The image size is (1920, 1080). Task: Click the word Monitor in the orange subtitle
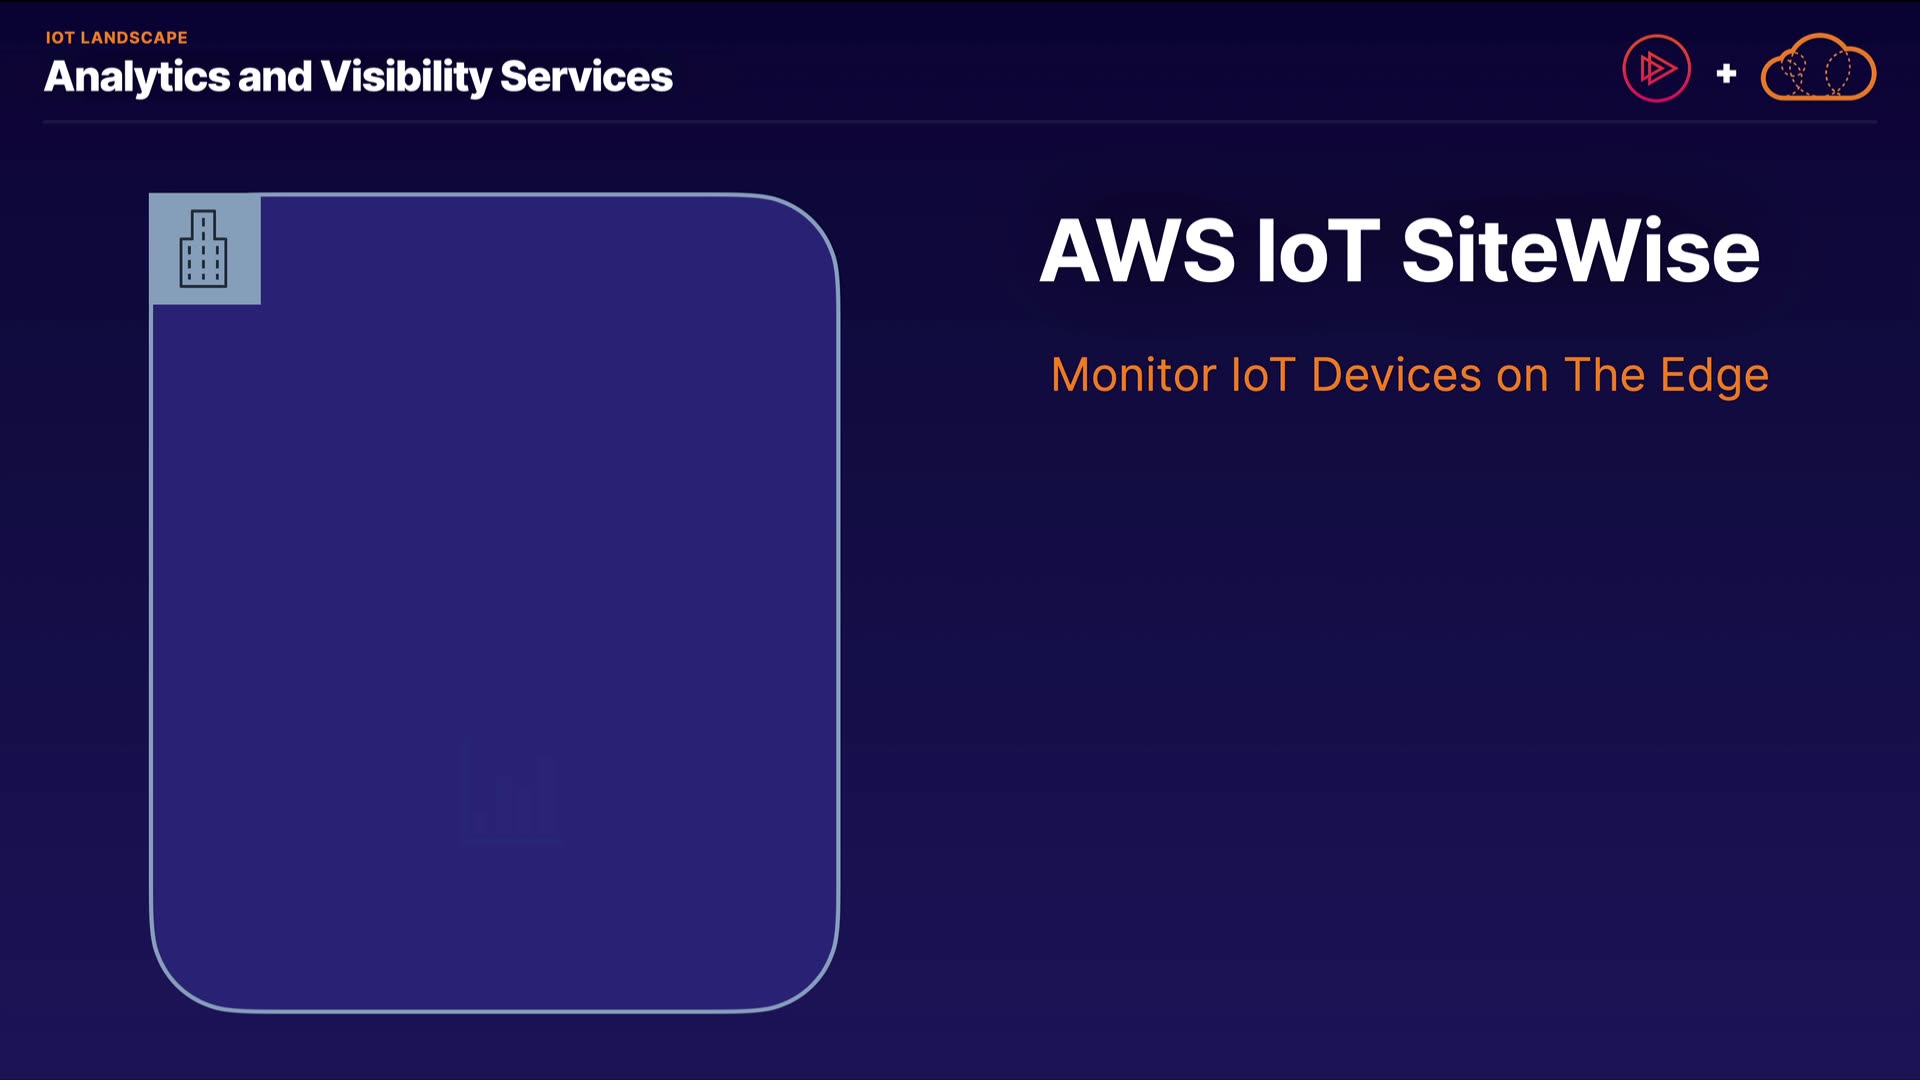point(1134,376)
